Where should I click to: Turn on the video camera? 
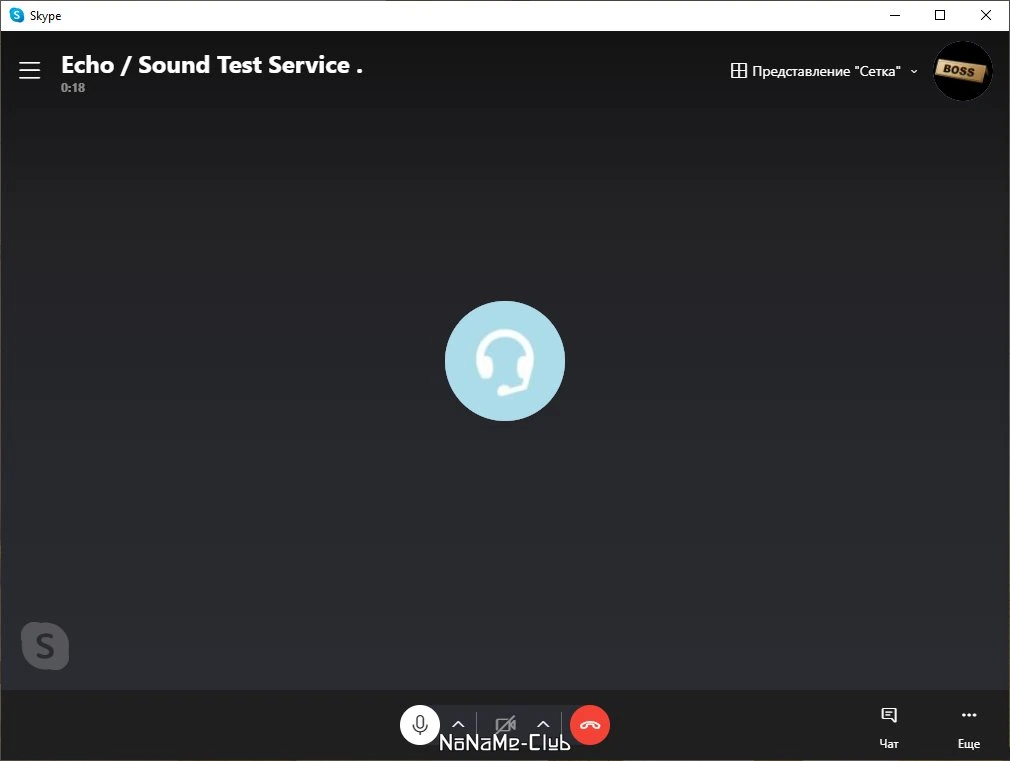click(x=506, y=724)
